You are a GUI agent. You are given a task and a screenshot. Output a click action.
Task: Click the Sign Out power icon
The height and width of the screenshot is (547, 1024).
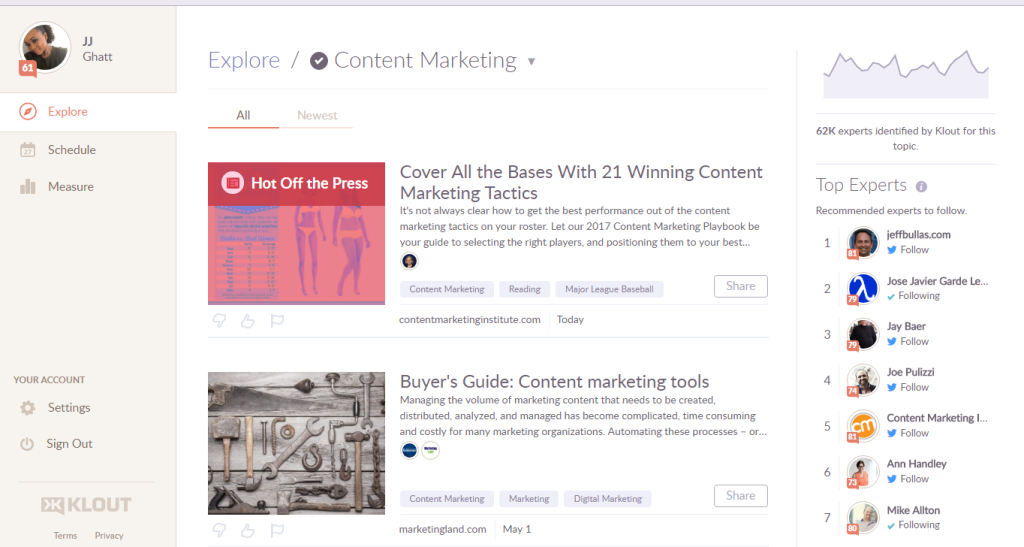(x=27, y=444)
